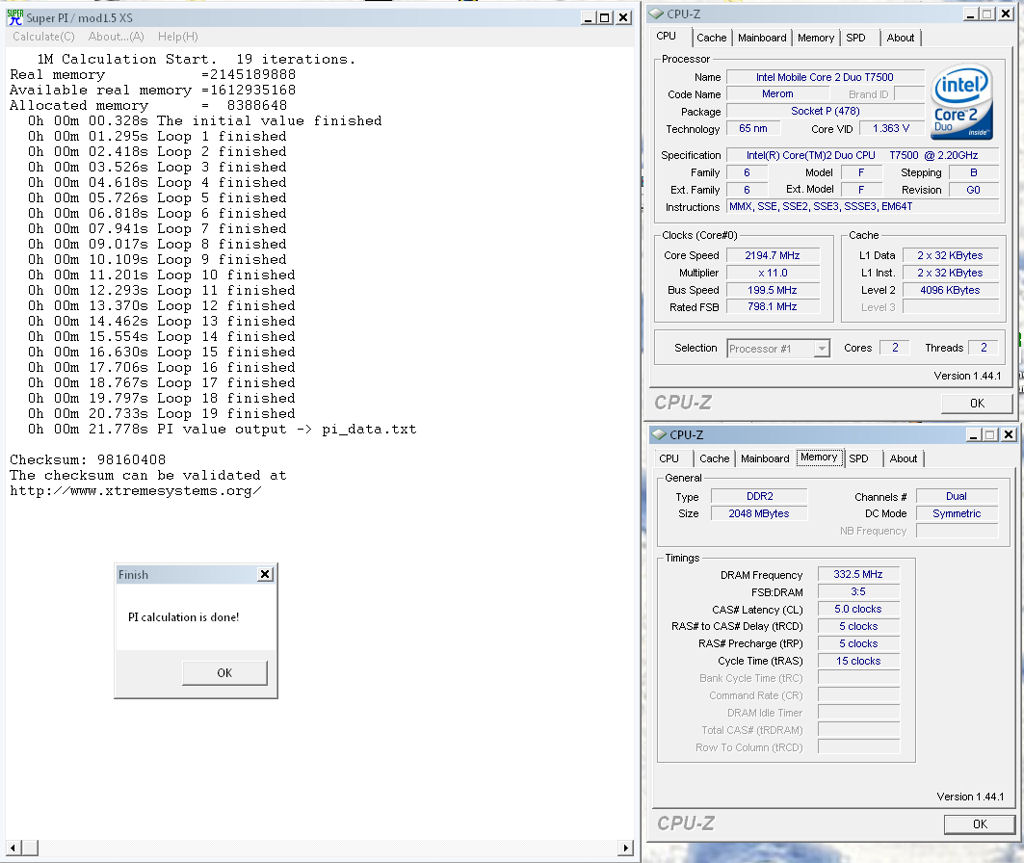Image resolution: width=1024 pixels, height=863 pixels.
Task: Click the http://www.xtremesystems.org/ text
Action: tap(135, 491)
